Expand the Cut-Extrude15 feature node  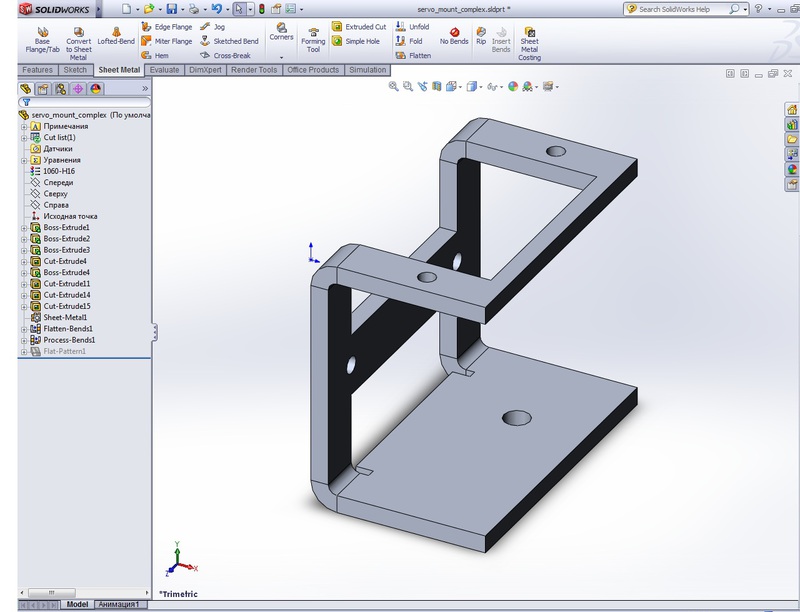(x=23, y=307)
